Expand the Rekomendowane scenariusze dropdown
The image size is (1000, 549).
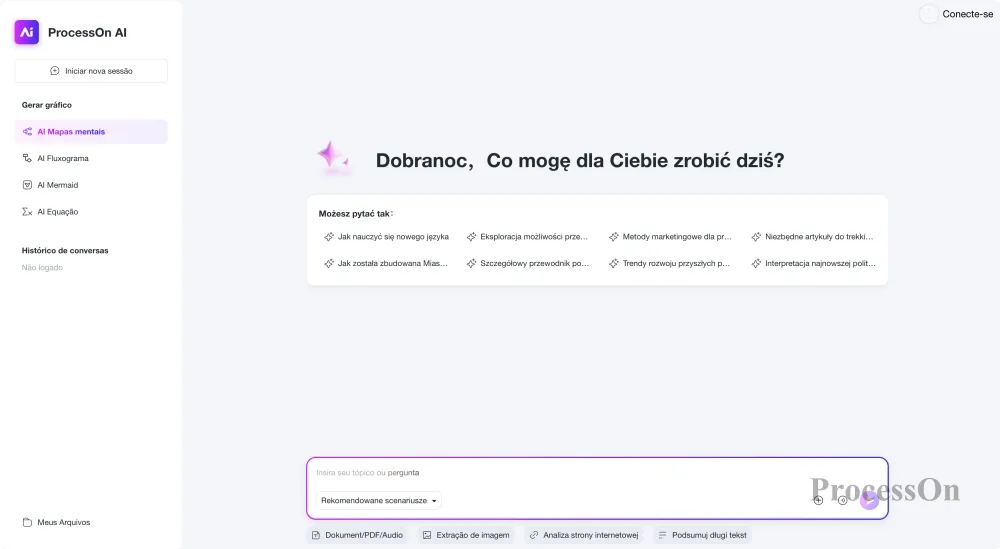pyautogui.click(x=379, y=501)
